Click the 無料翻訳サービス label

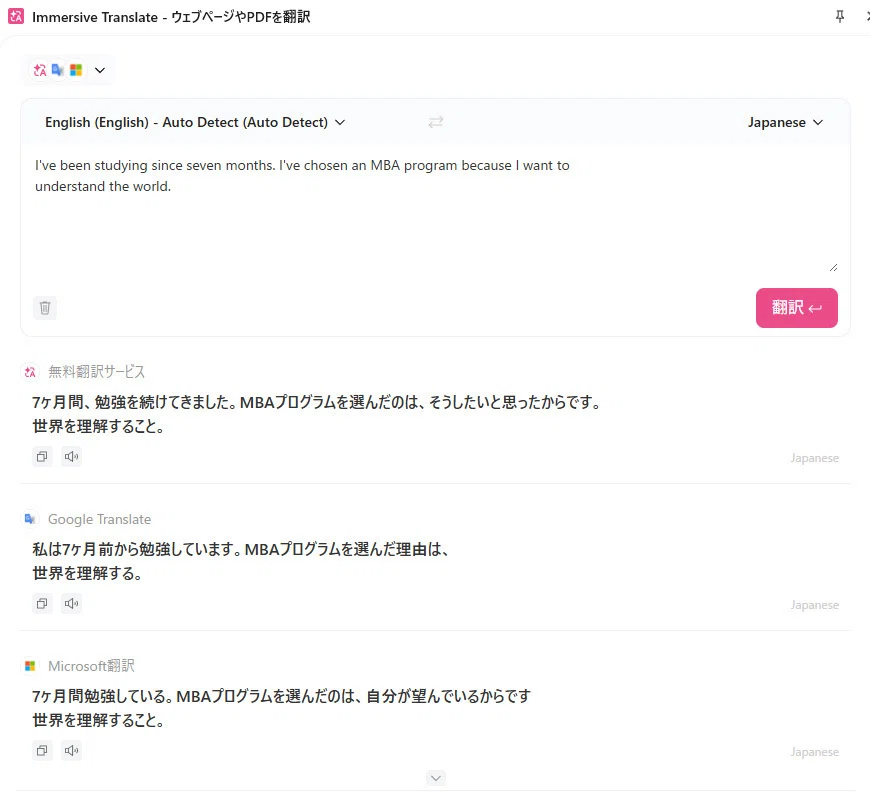pos(97,372)
